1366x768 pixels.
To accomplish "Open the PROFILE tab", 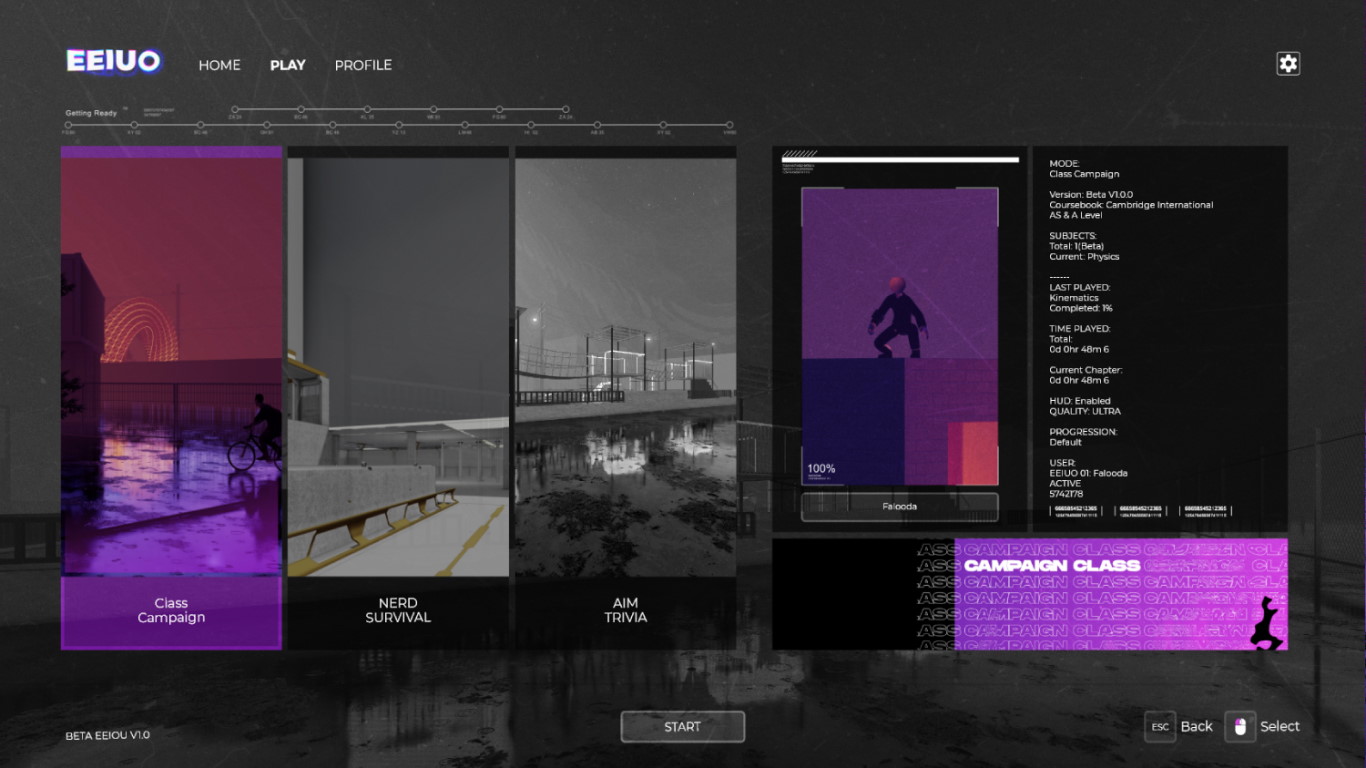I will [x=363, y=65].
